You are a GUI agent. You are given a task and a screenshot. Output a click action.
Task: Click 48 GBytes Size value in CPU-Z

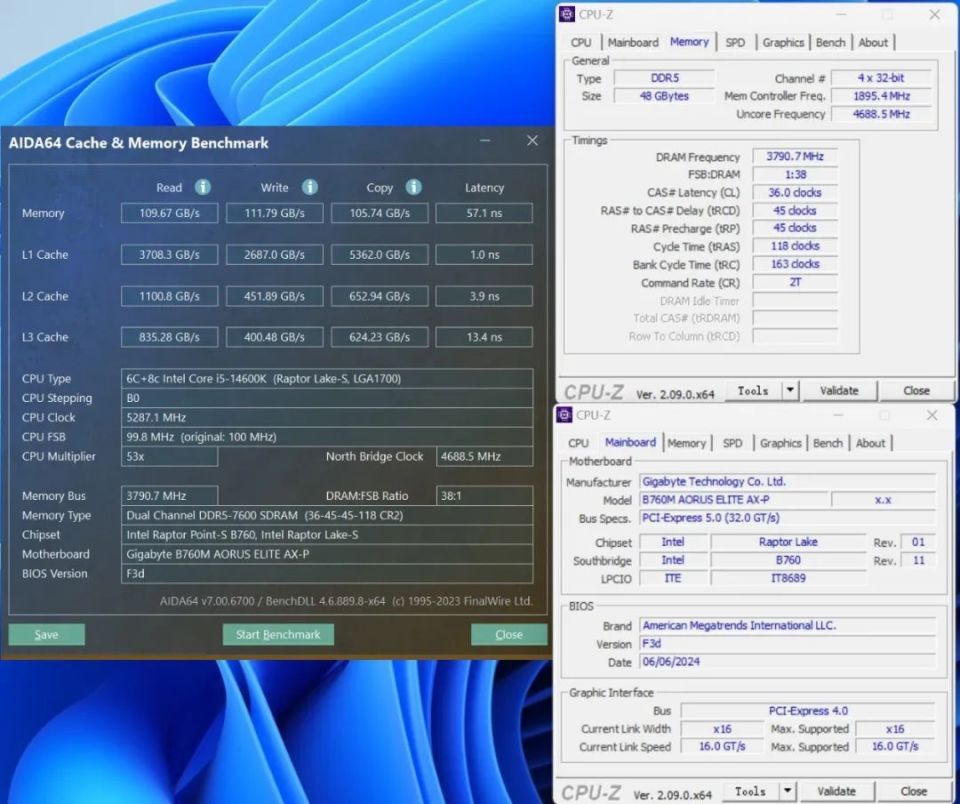pos(664,96)
